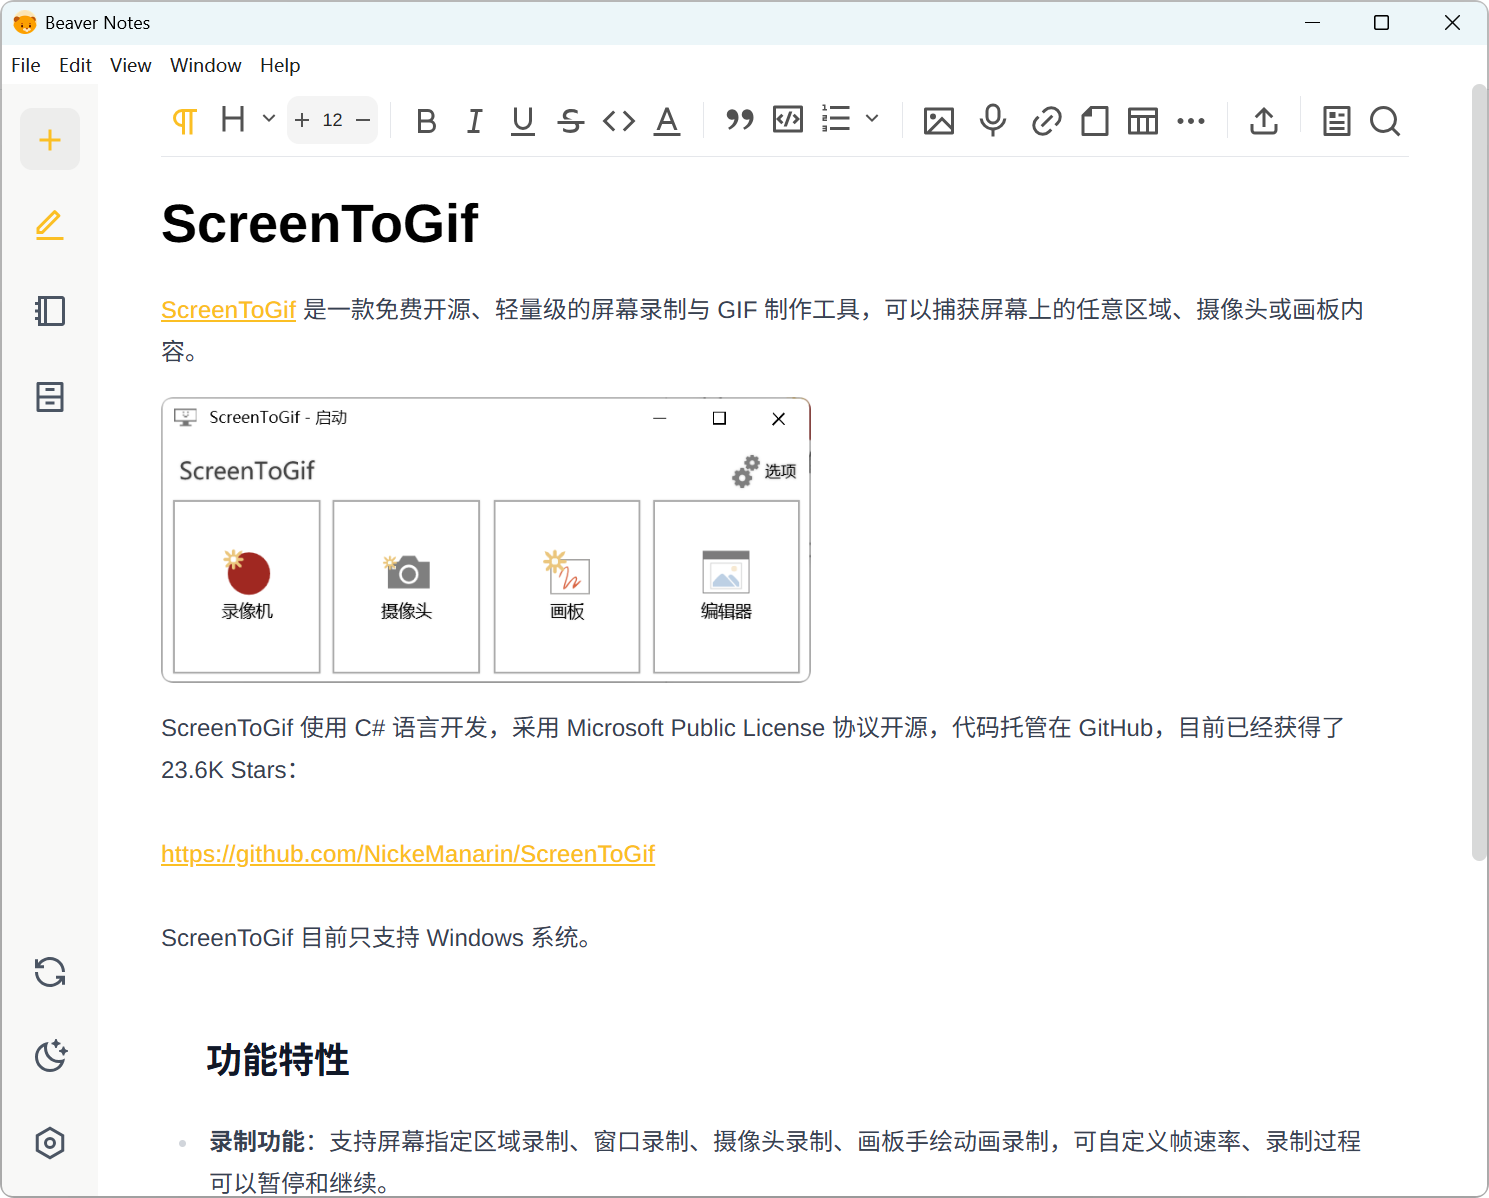
Task: Follow the ScreenToGif hyperlink in first paragraph
Action: (229, 310)
